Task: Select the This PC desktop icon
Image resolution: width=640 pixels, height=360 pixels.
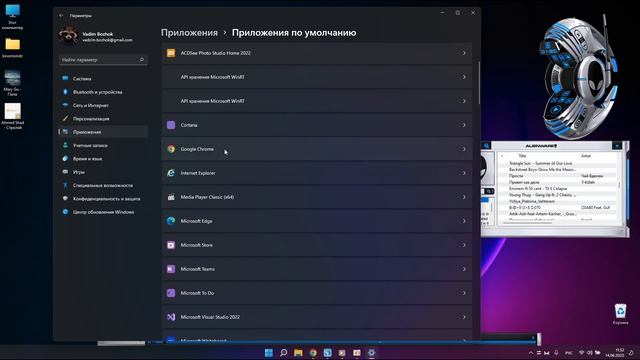Action: point(12,17)
